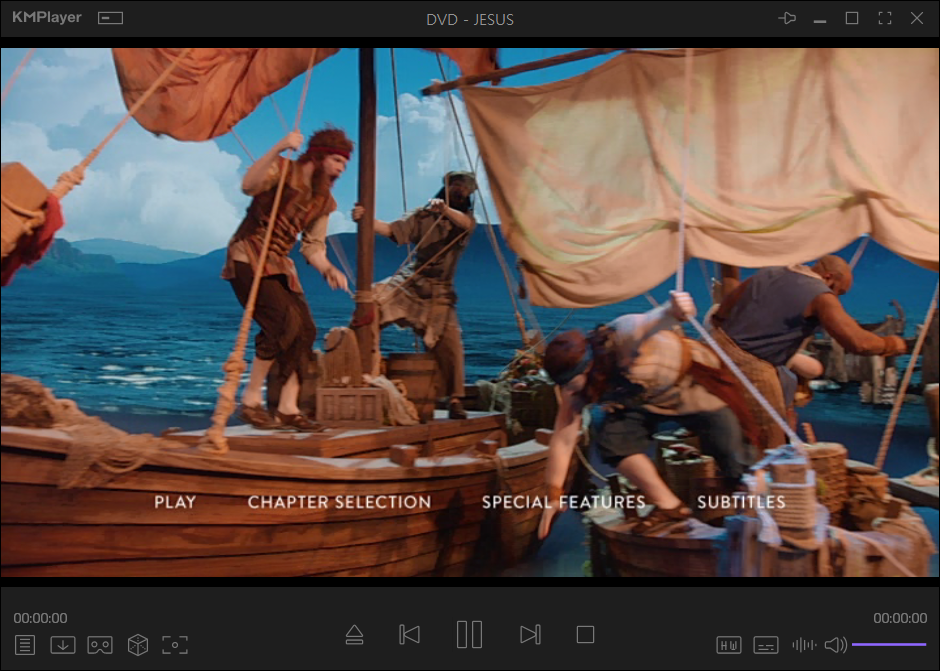Click the DVD - JESUS title text

pos(470,20)
